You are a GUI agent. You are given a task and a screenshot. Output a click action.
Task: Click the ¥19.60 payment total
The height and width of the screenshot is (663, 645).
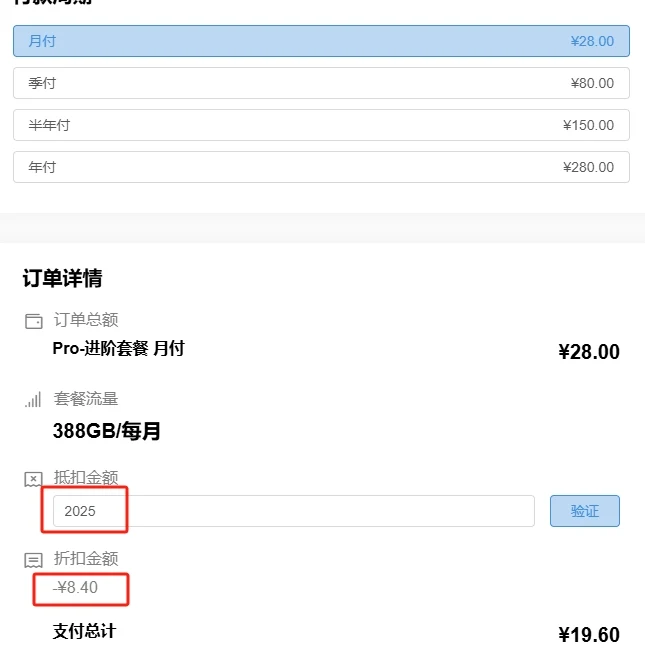588,635
